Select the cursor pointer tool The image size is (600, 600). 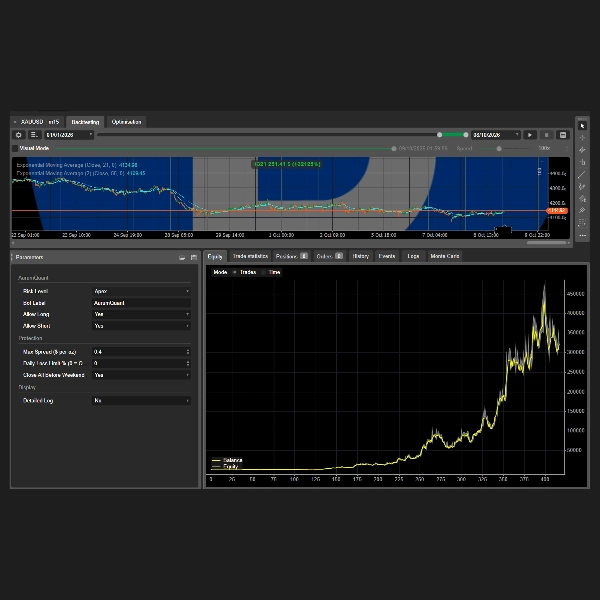point(582,126)
